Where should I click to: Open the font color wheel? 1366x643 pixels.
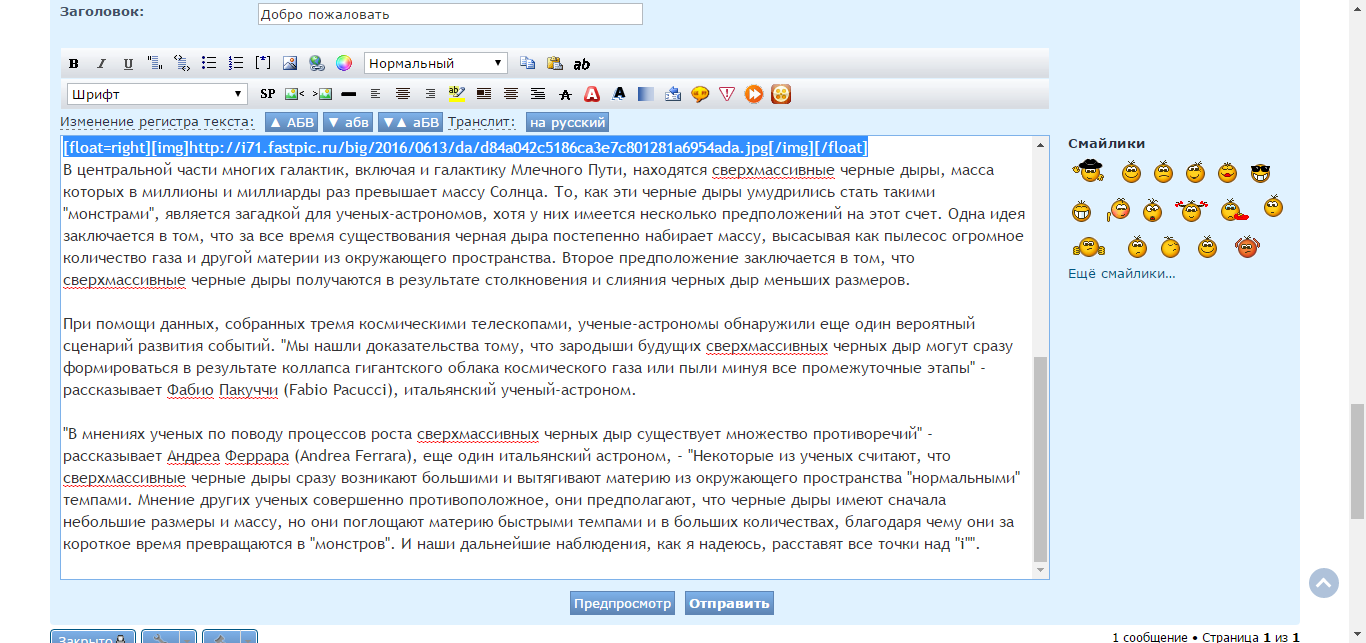click(344, 63)
